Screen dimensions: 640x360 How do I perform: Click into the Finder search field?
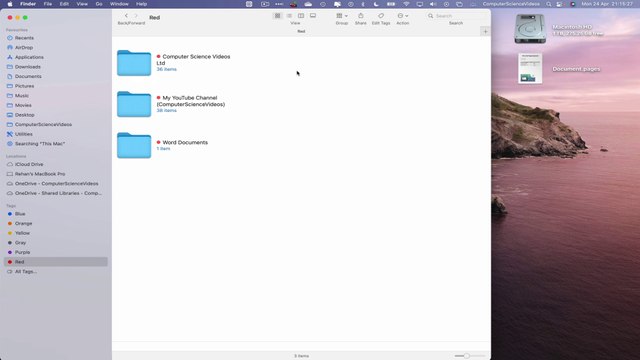click(x=456, y=16)
